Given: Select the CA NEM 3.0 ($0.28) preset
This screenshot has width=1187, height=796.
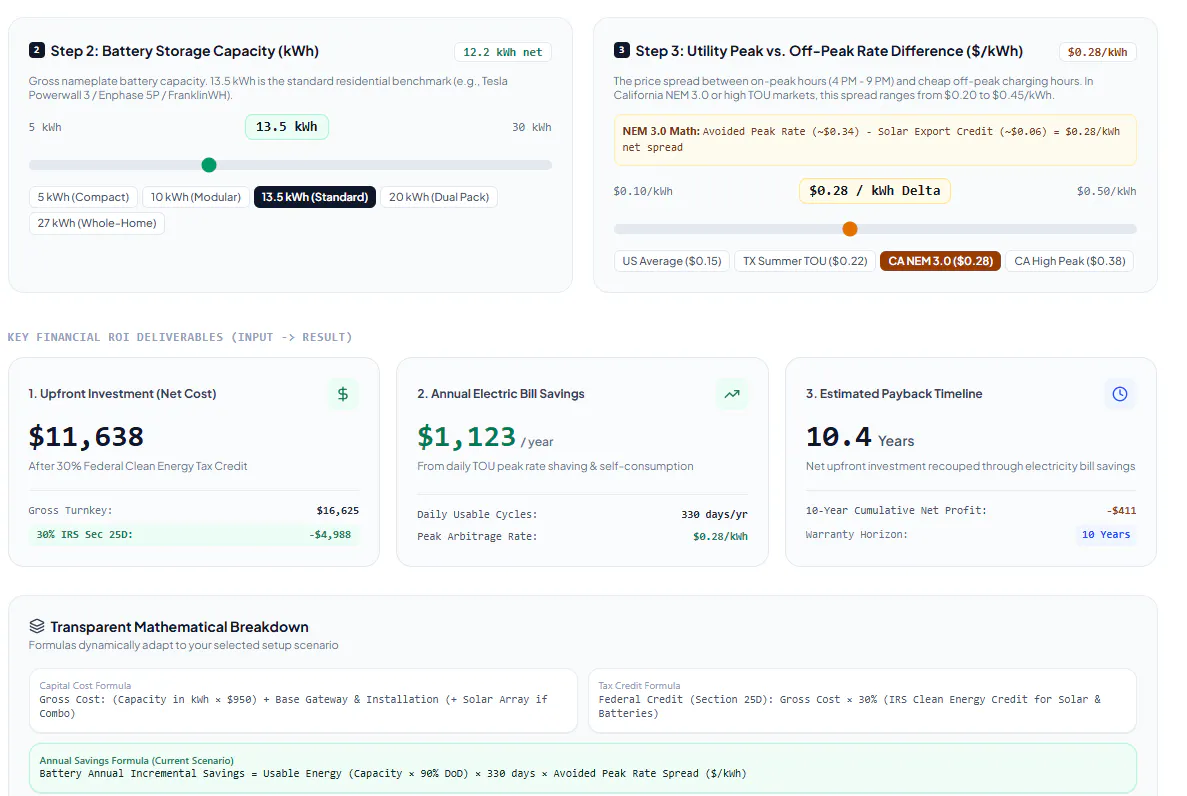Looking at the screenshot, I should point(941,261).
